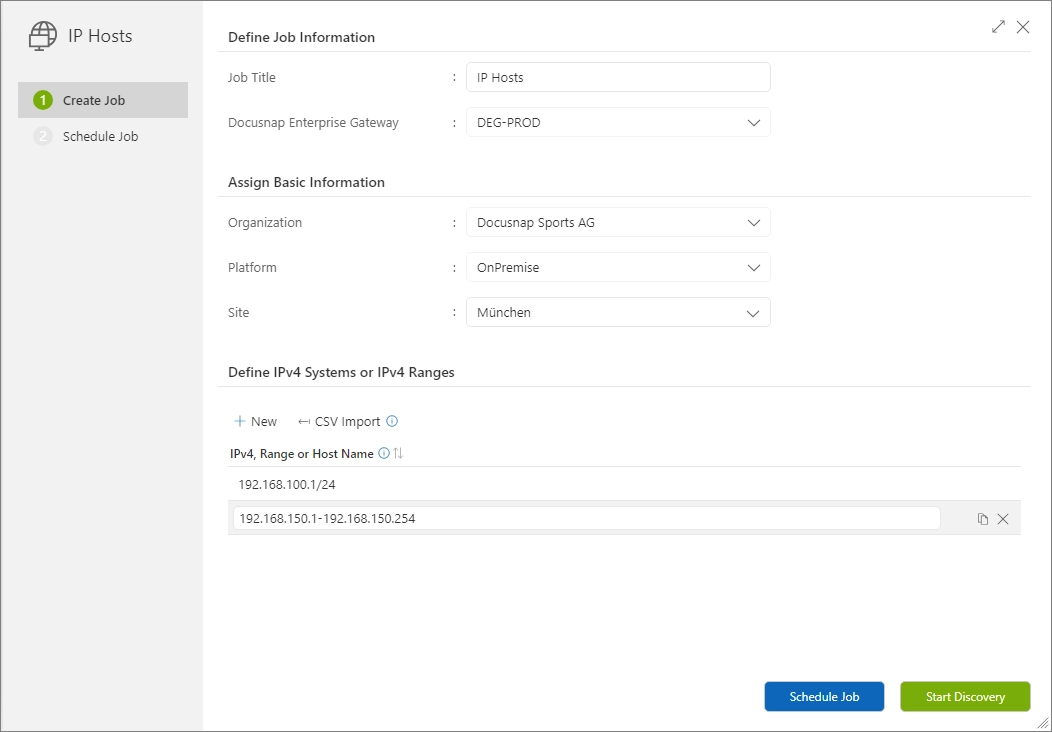Click the CSV Import arrow icon
This screenshot has width=1052, height=732.
[304, 421]
